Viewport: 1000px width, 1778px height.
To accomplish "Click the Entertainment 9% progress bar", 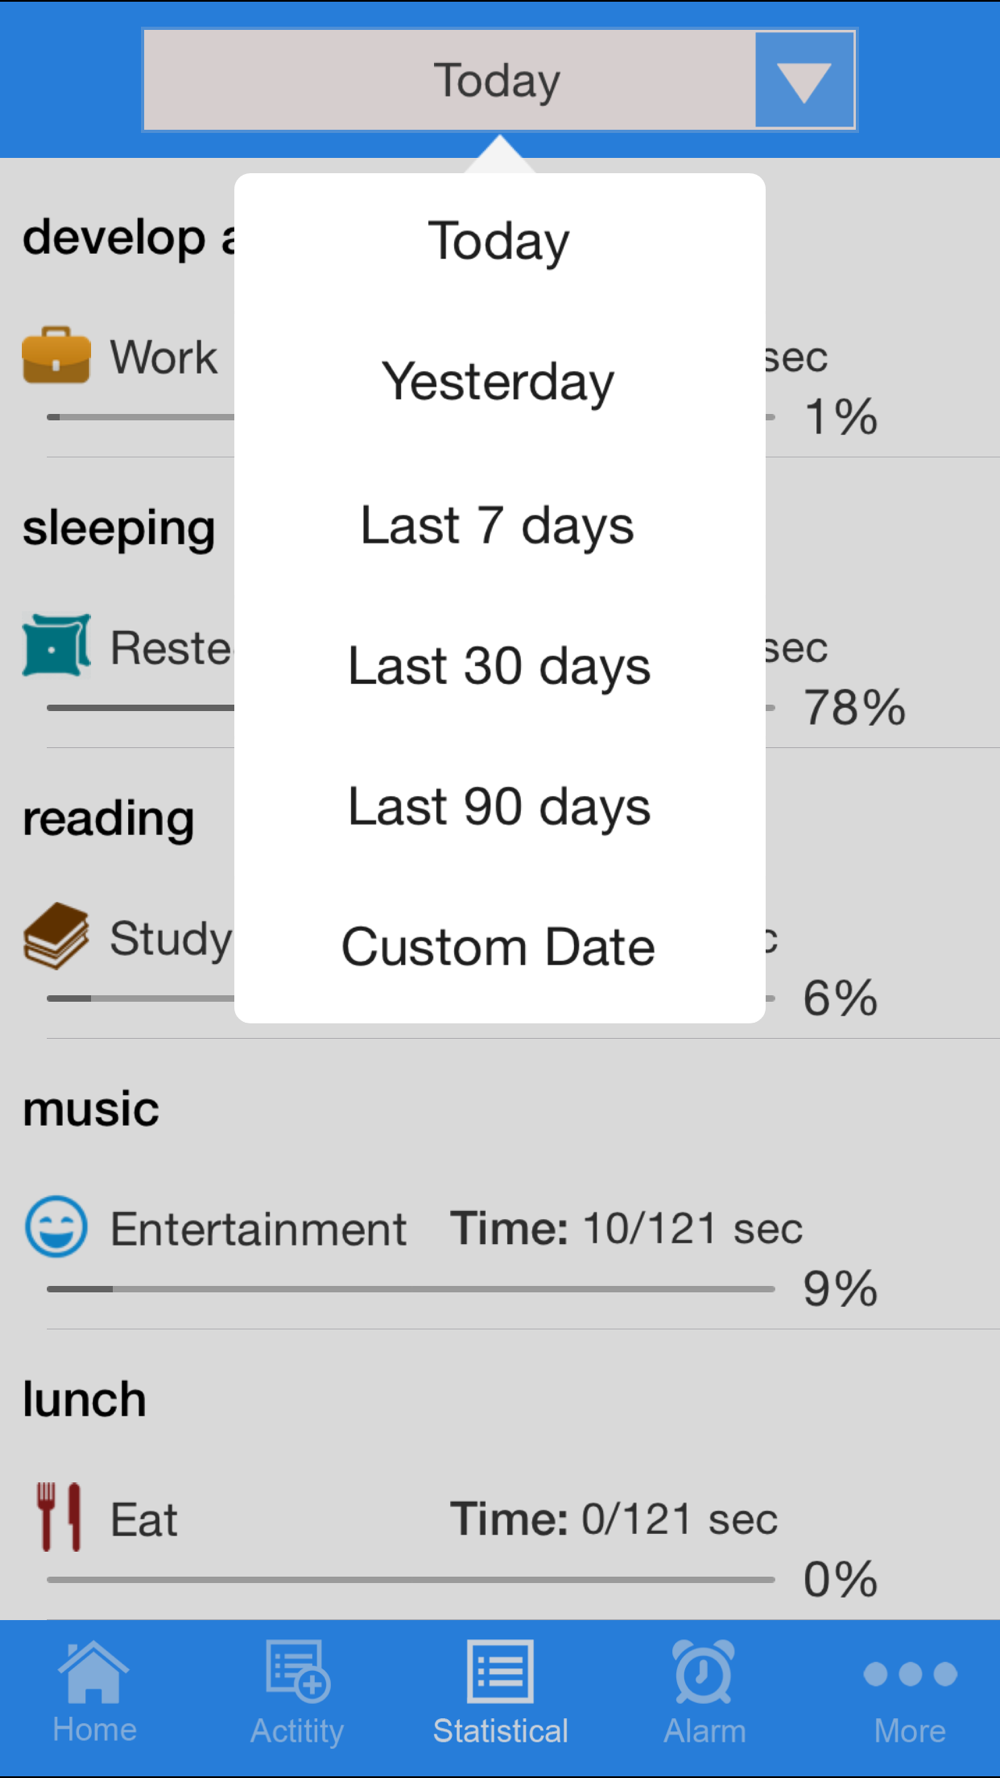I will pos(411,1289).
